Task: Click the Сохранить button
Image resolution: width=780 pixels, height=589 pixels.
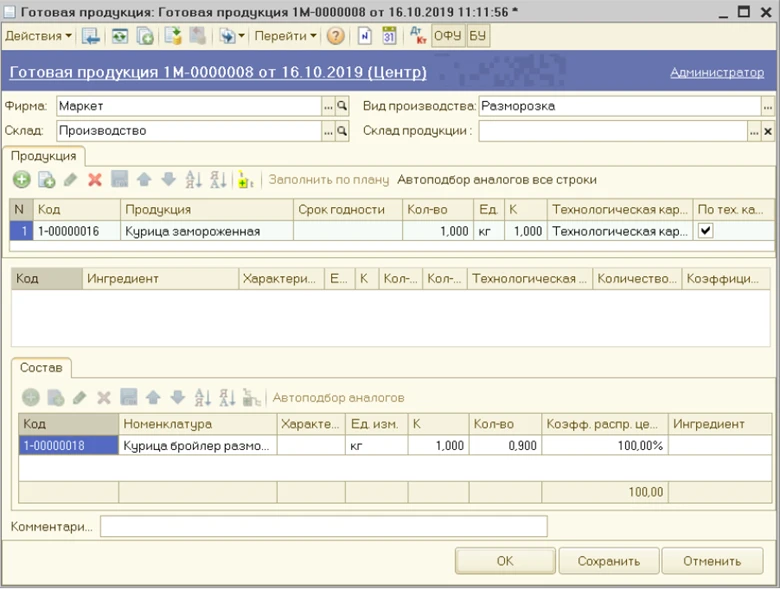Action: pyautogui.click(x=608, y=561)
